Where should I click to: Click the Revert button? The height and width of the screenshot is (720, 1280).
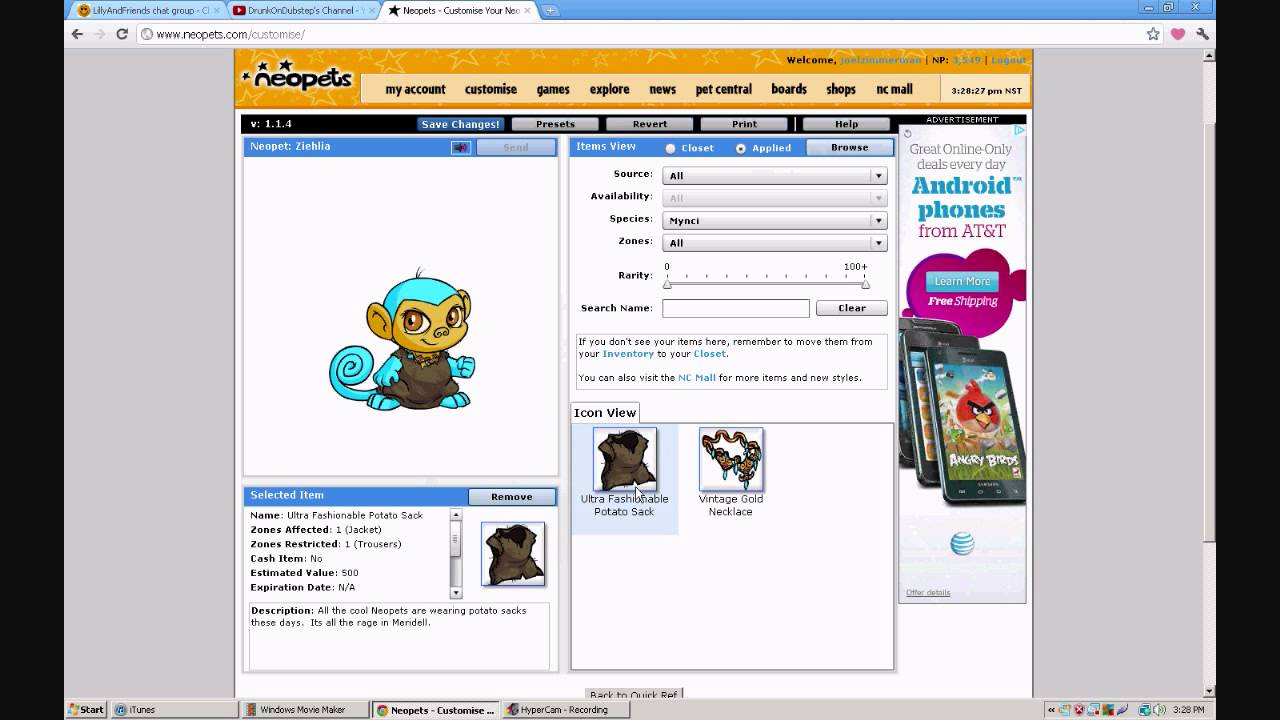(x=650, y=124)
